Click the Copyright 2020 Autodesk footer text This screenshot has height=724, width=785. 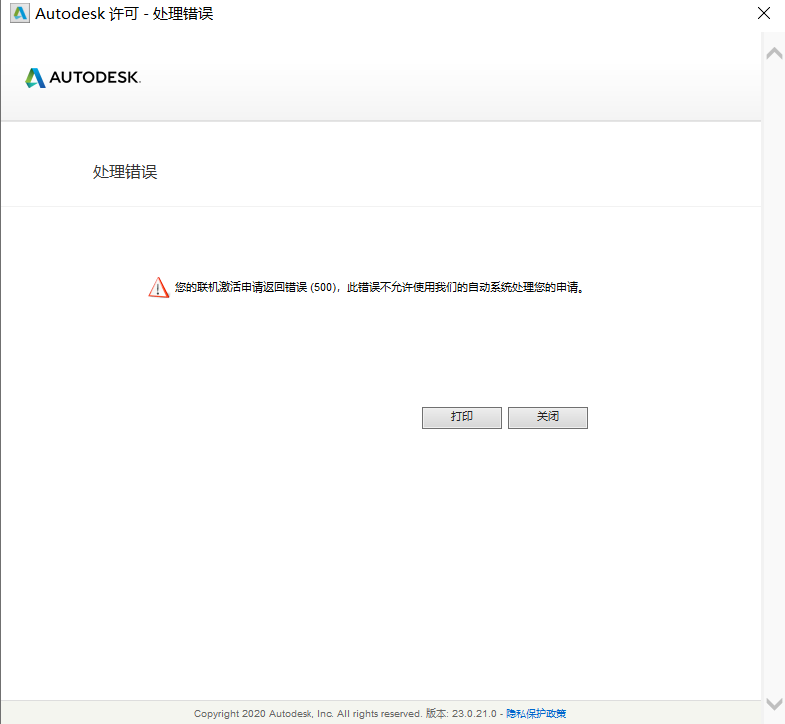click(308, 713)
